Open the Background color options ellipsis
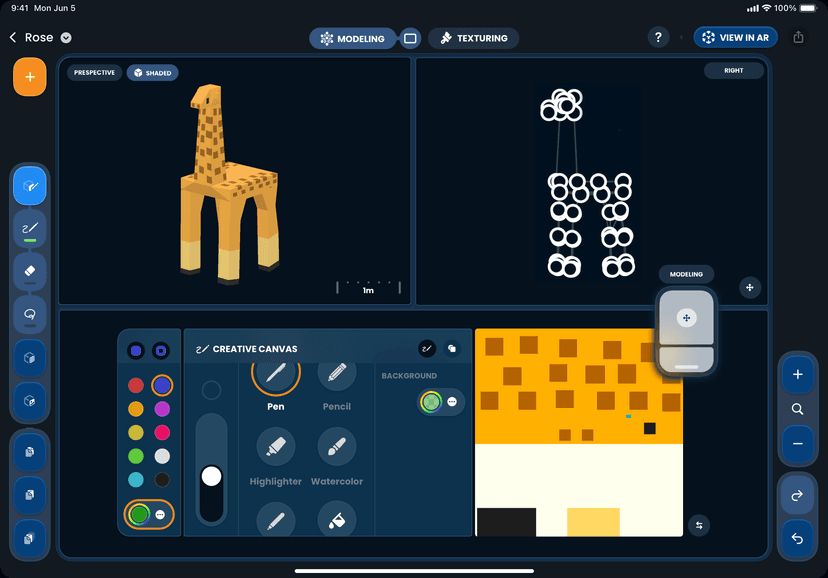 [453, 402]
